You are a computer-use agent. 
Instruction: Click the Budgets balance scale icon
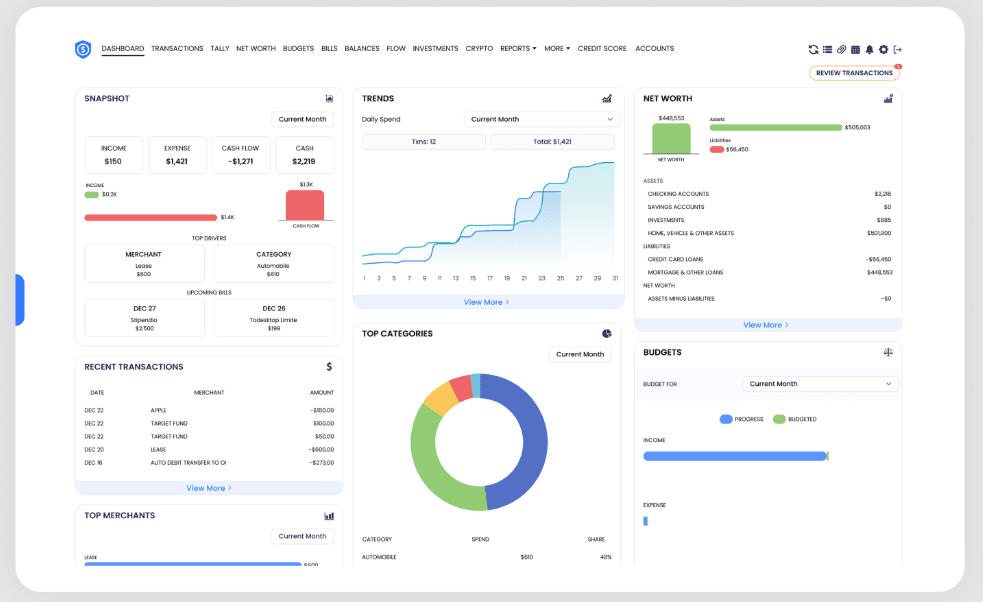coord(888,352)
